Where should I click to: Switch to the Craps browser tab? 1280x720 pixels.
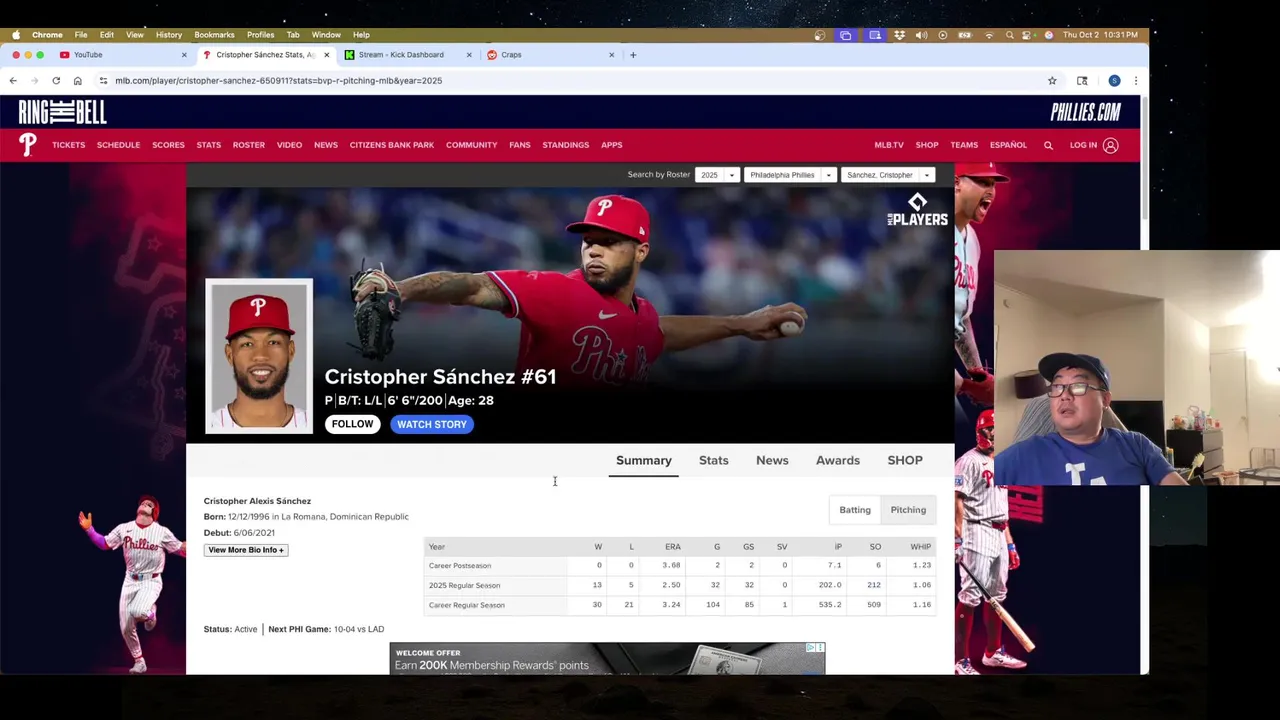point(548,55)
